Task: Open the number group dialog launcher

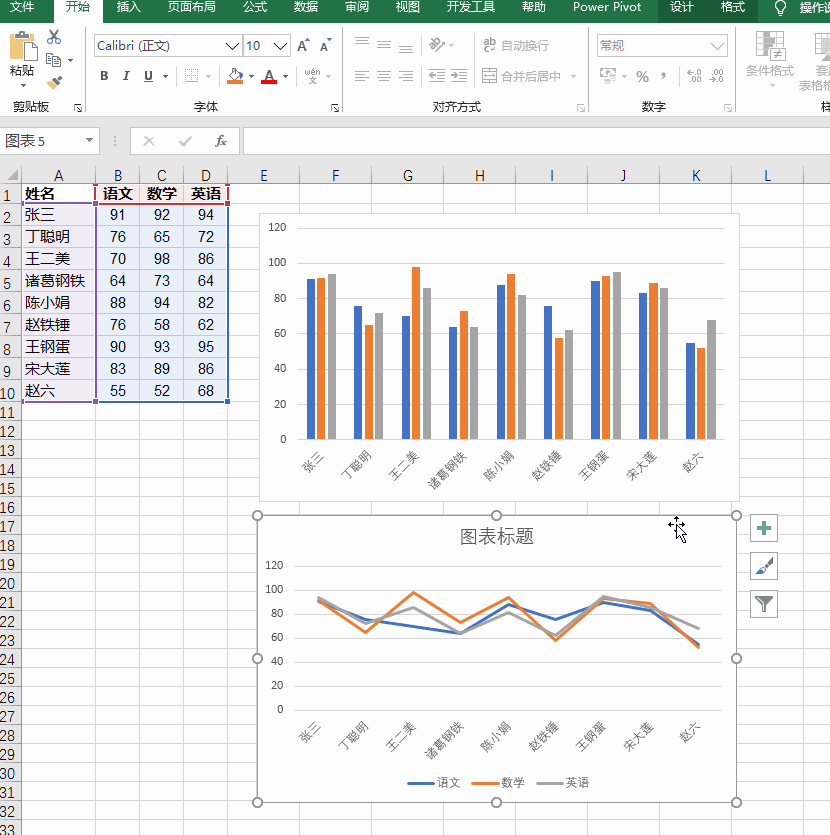Action: (x=728, y=108)
